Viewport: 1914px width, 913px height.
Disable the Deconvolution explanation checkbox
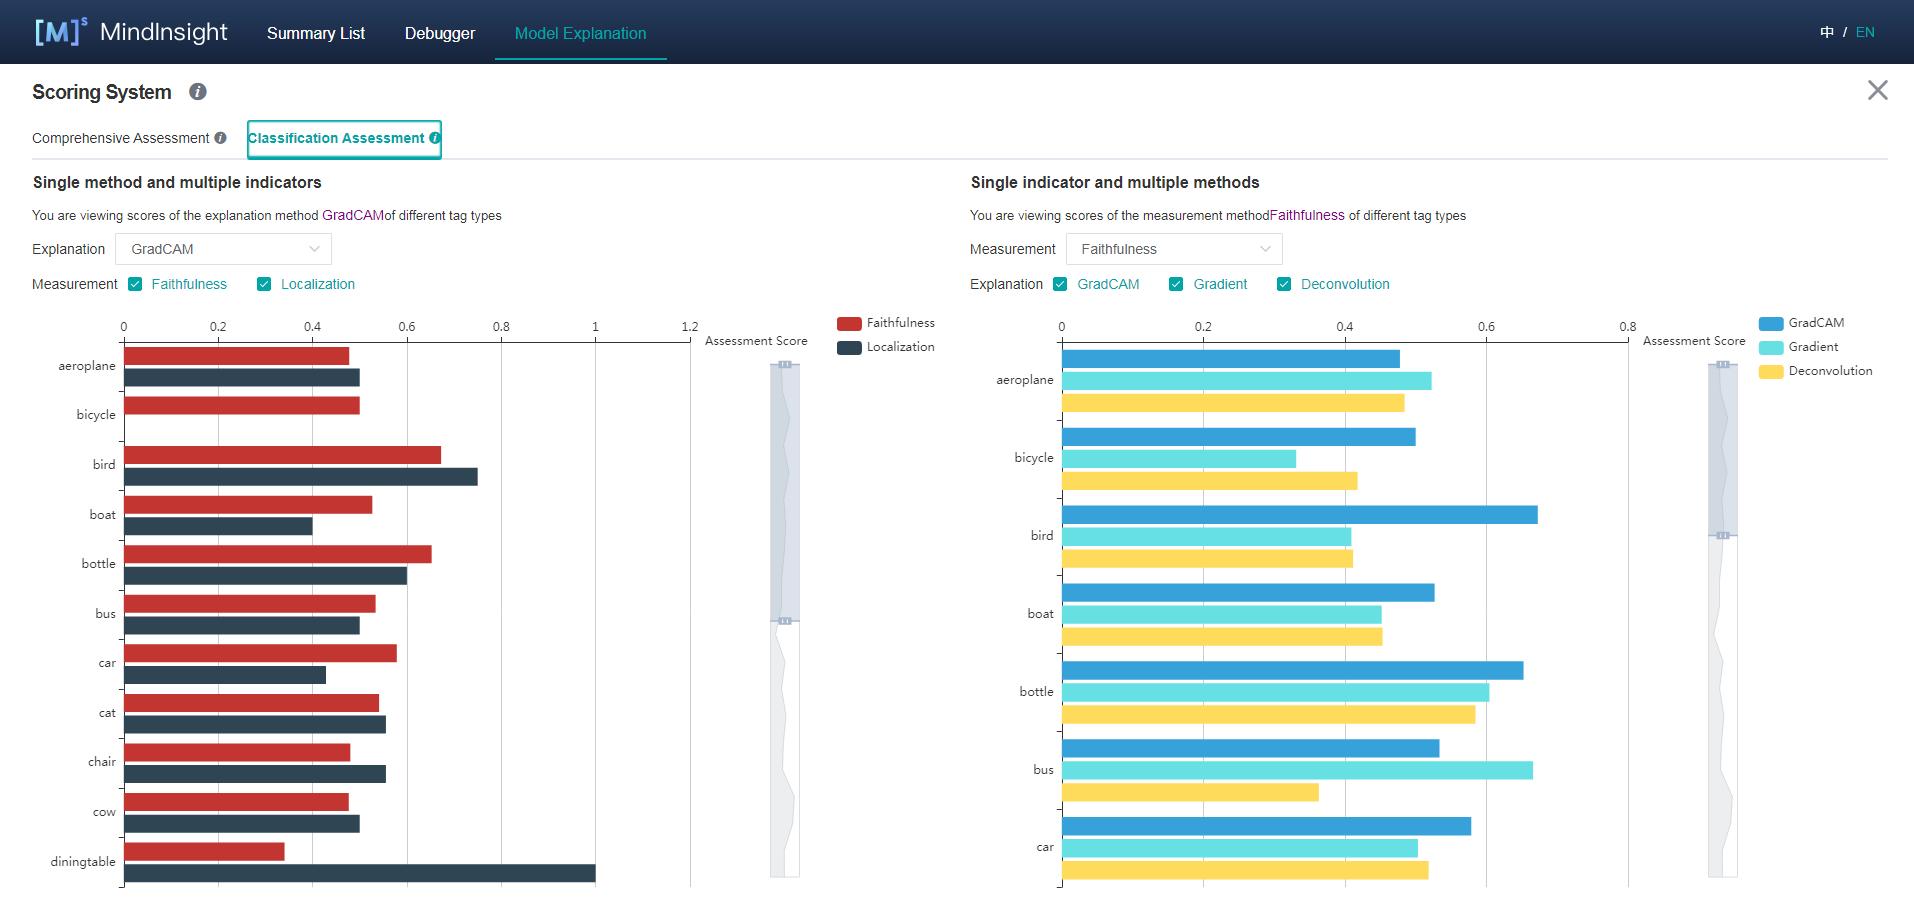[x=1284, y=284]
